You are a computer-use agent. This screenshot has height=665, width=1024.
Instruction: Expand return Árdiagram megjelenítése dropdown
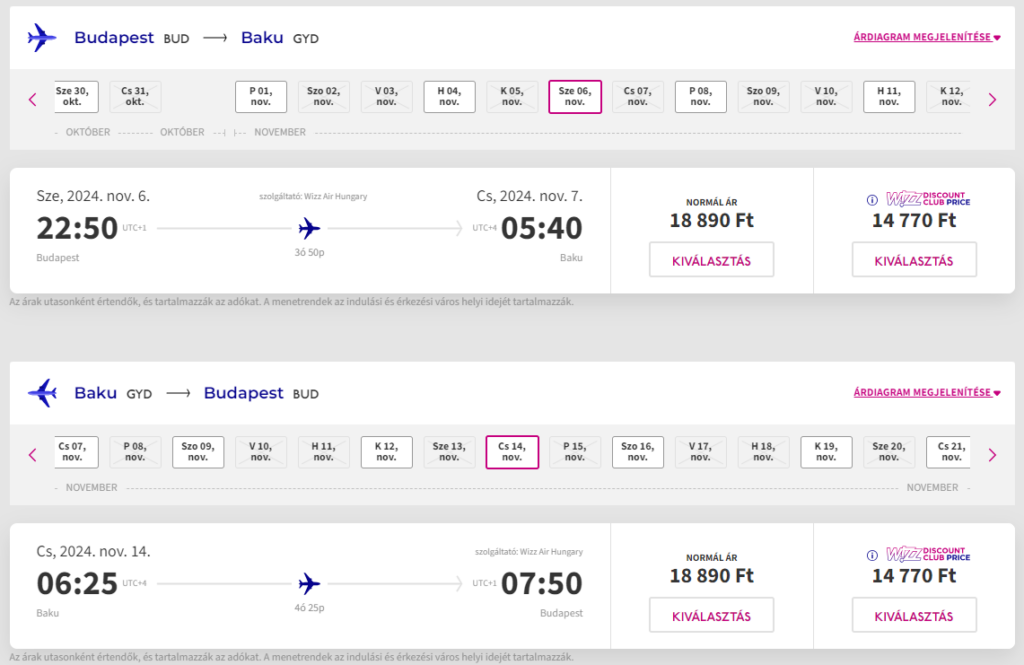click(x=927, y=393)
